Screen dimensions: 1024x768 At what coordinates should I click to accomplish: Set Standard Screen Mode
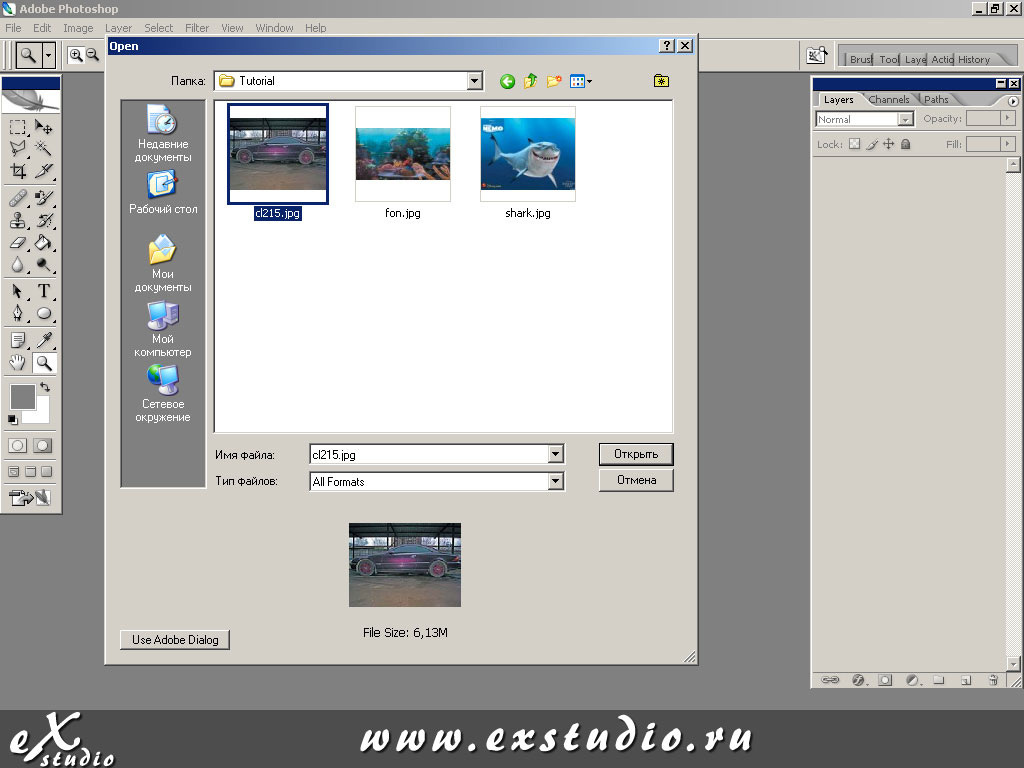tap(14, 472)
